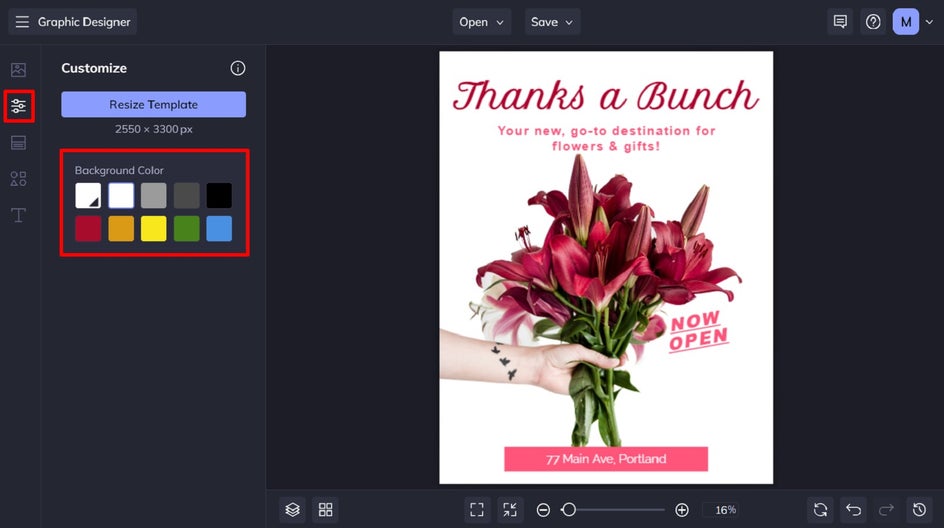
Task: Select the Thanks a Bunch headline text
Action: pyautogui.click(x=606, y=96)
